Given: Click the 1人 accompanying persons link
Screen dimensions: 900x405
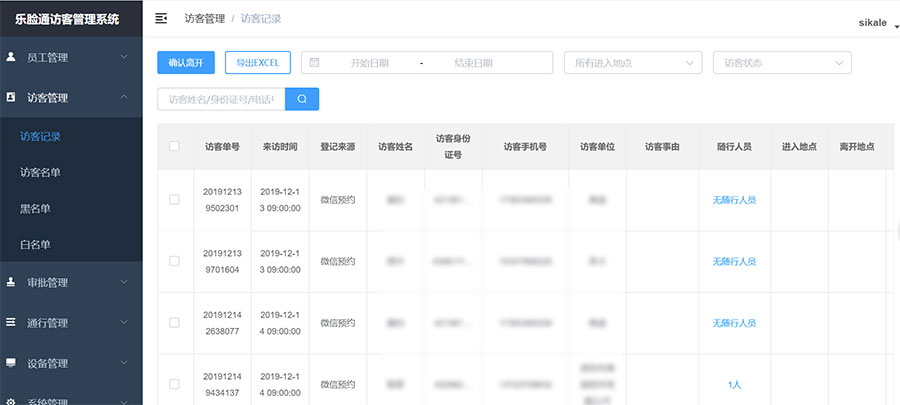Looking at the screenshot, I should click(733, 384).
